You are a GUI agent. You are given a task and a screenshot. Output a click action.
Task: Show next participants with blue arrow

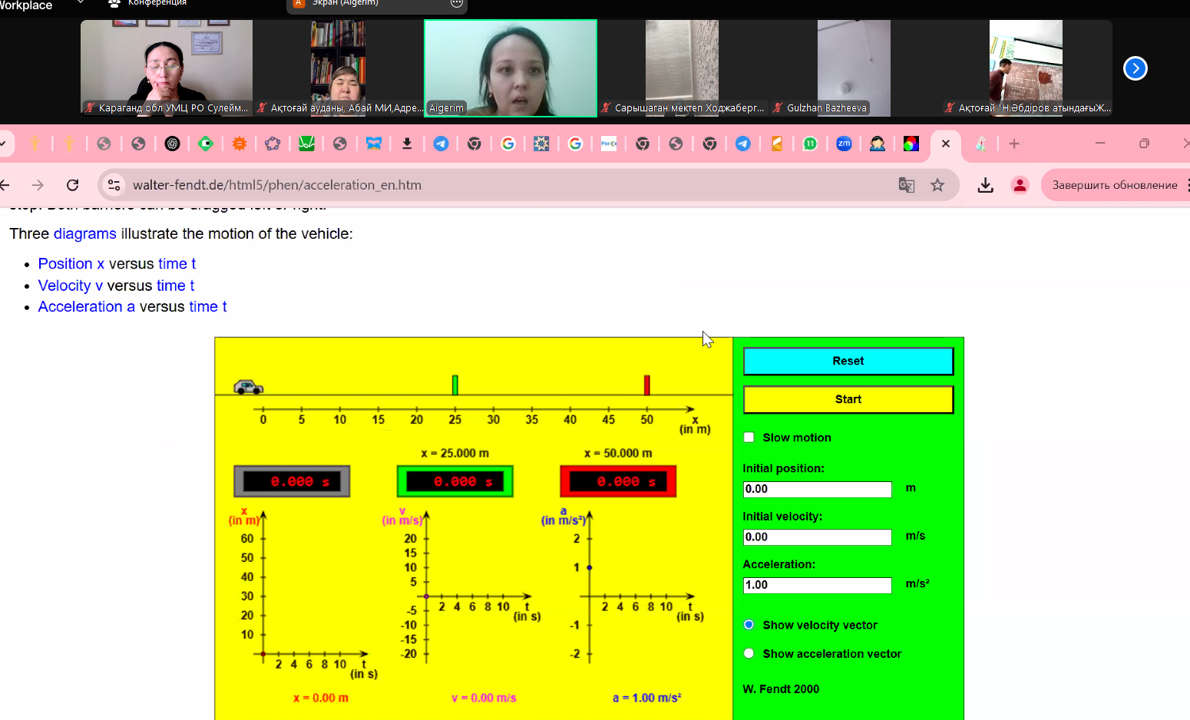tap(1135, 68)
